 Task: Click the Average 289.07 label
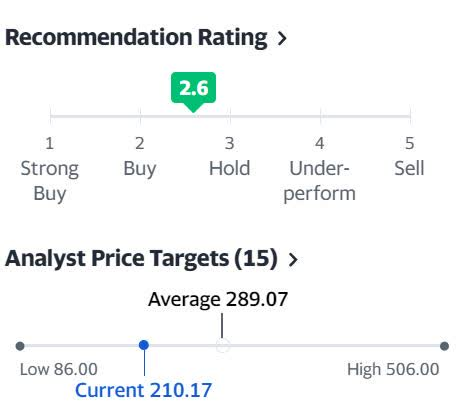pyautogui.click(x=218, y=299)
